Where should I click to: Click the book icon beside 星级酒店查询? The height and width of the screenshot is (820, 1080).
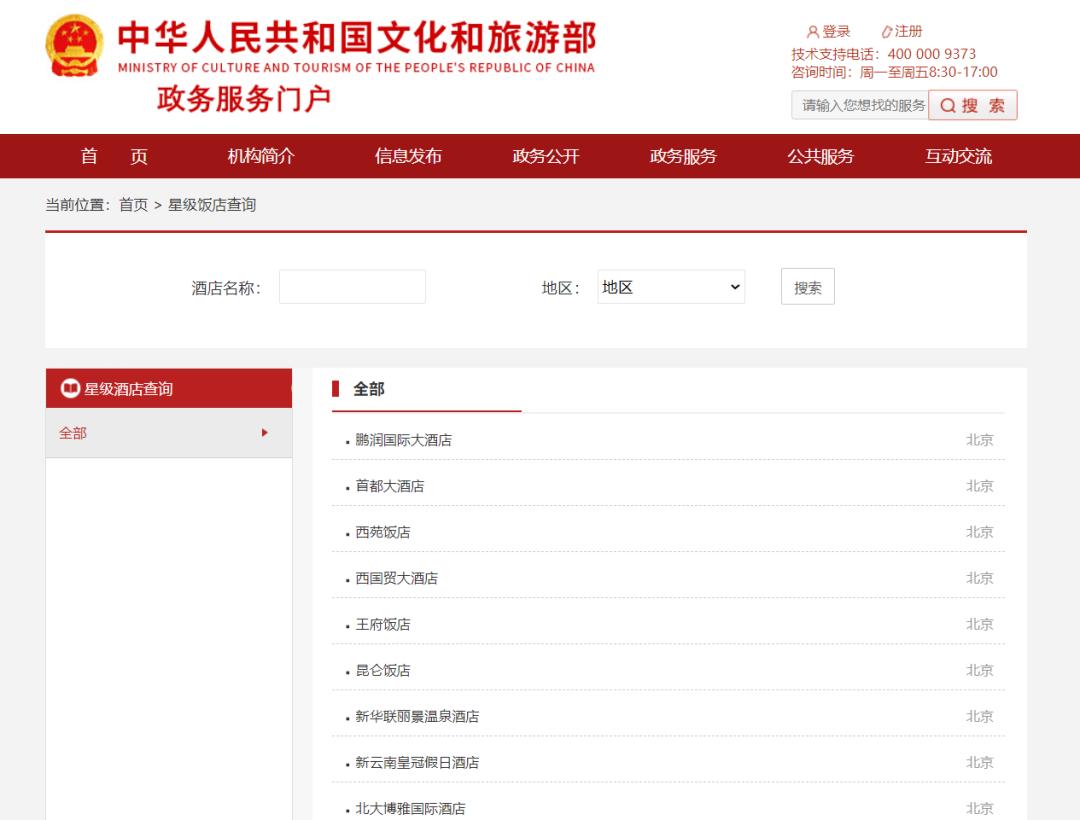[70, 389]
